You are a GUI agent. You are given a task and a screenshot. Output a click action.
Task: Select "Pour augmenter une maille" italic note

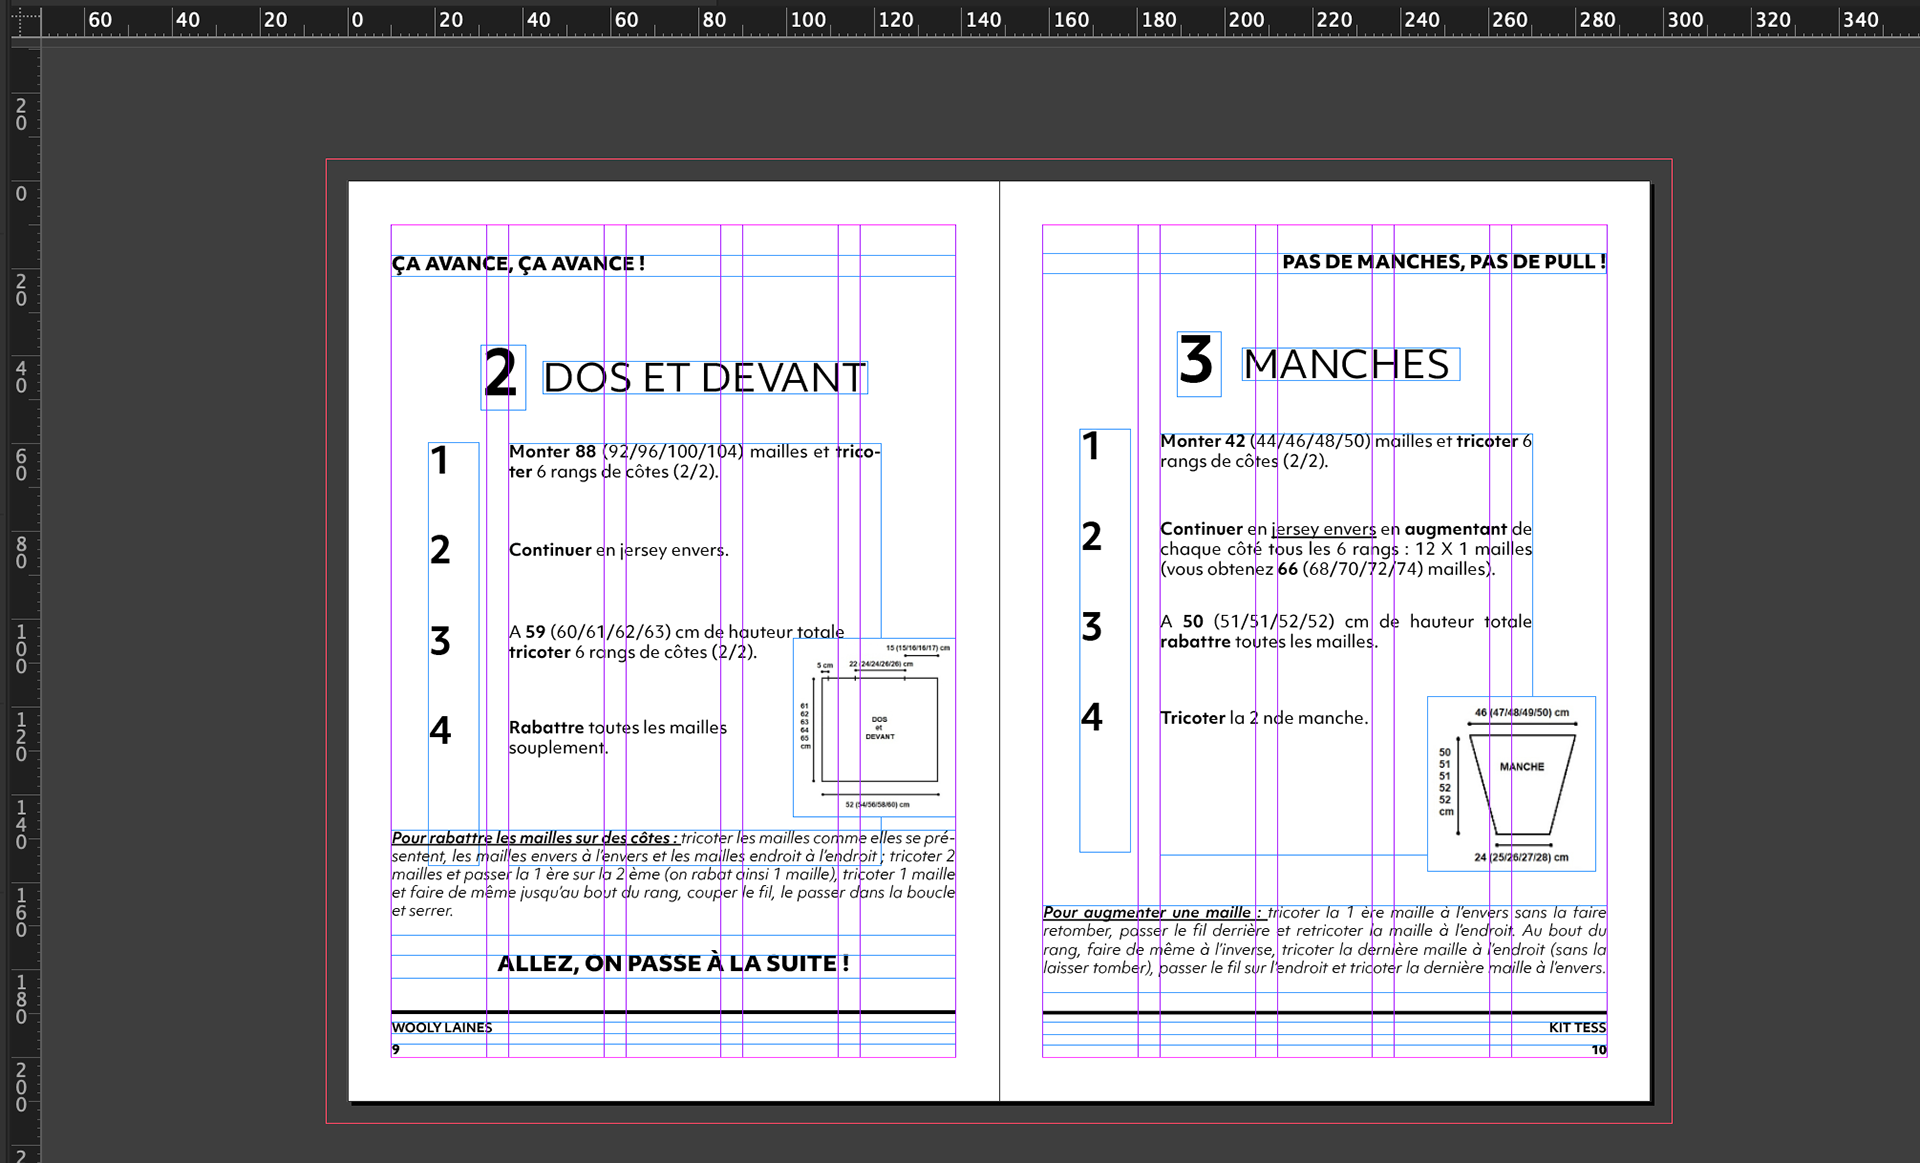(x=1324, y=940)
